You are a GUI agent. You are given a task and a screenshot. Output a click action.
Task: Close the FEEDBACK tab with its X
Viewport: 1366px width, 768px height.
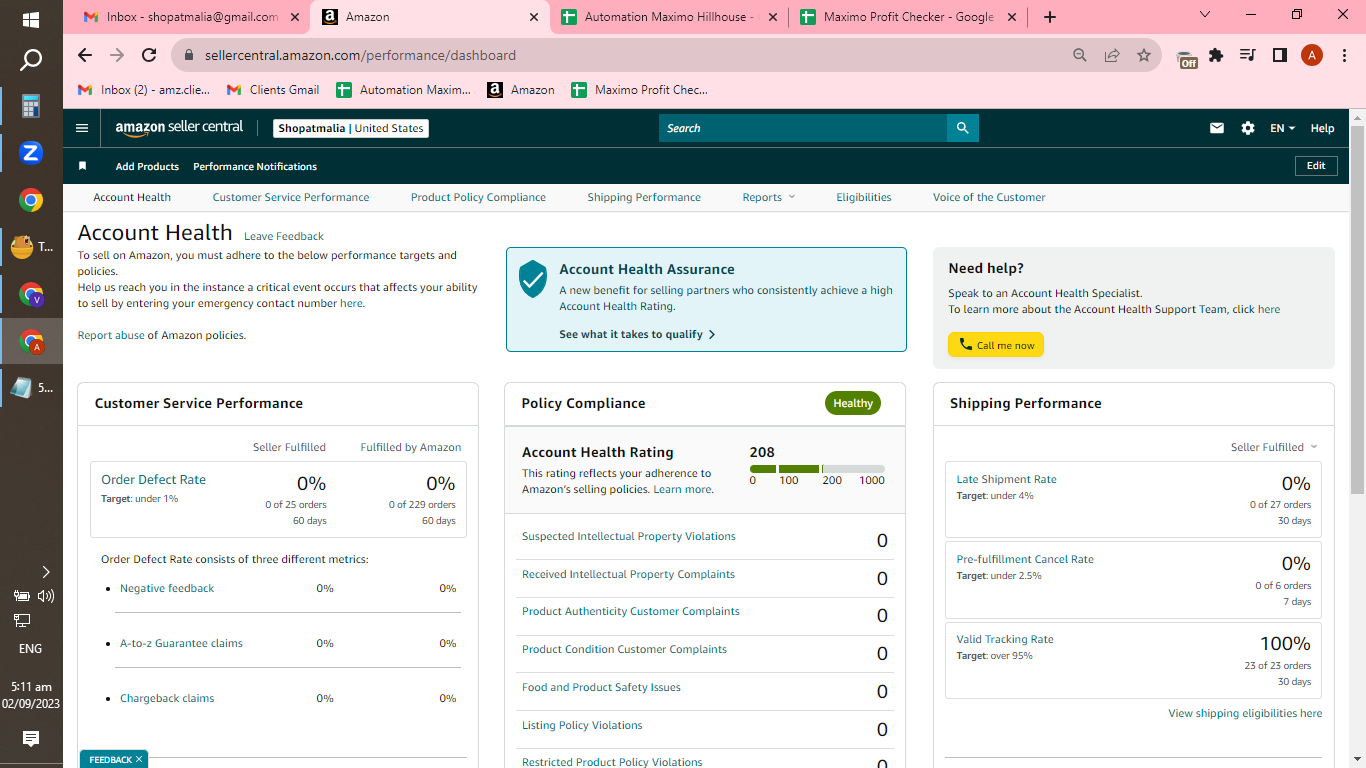[139, 760]
